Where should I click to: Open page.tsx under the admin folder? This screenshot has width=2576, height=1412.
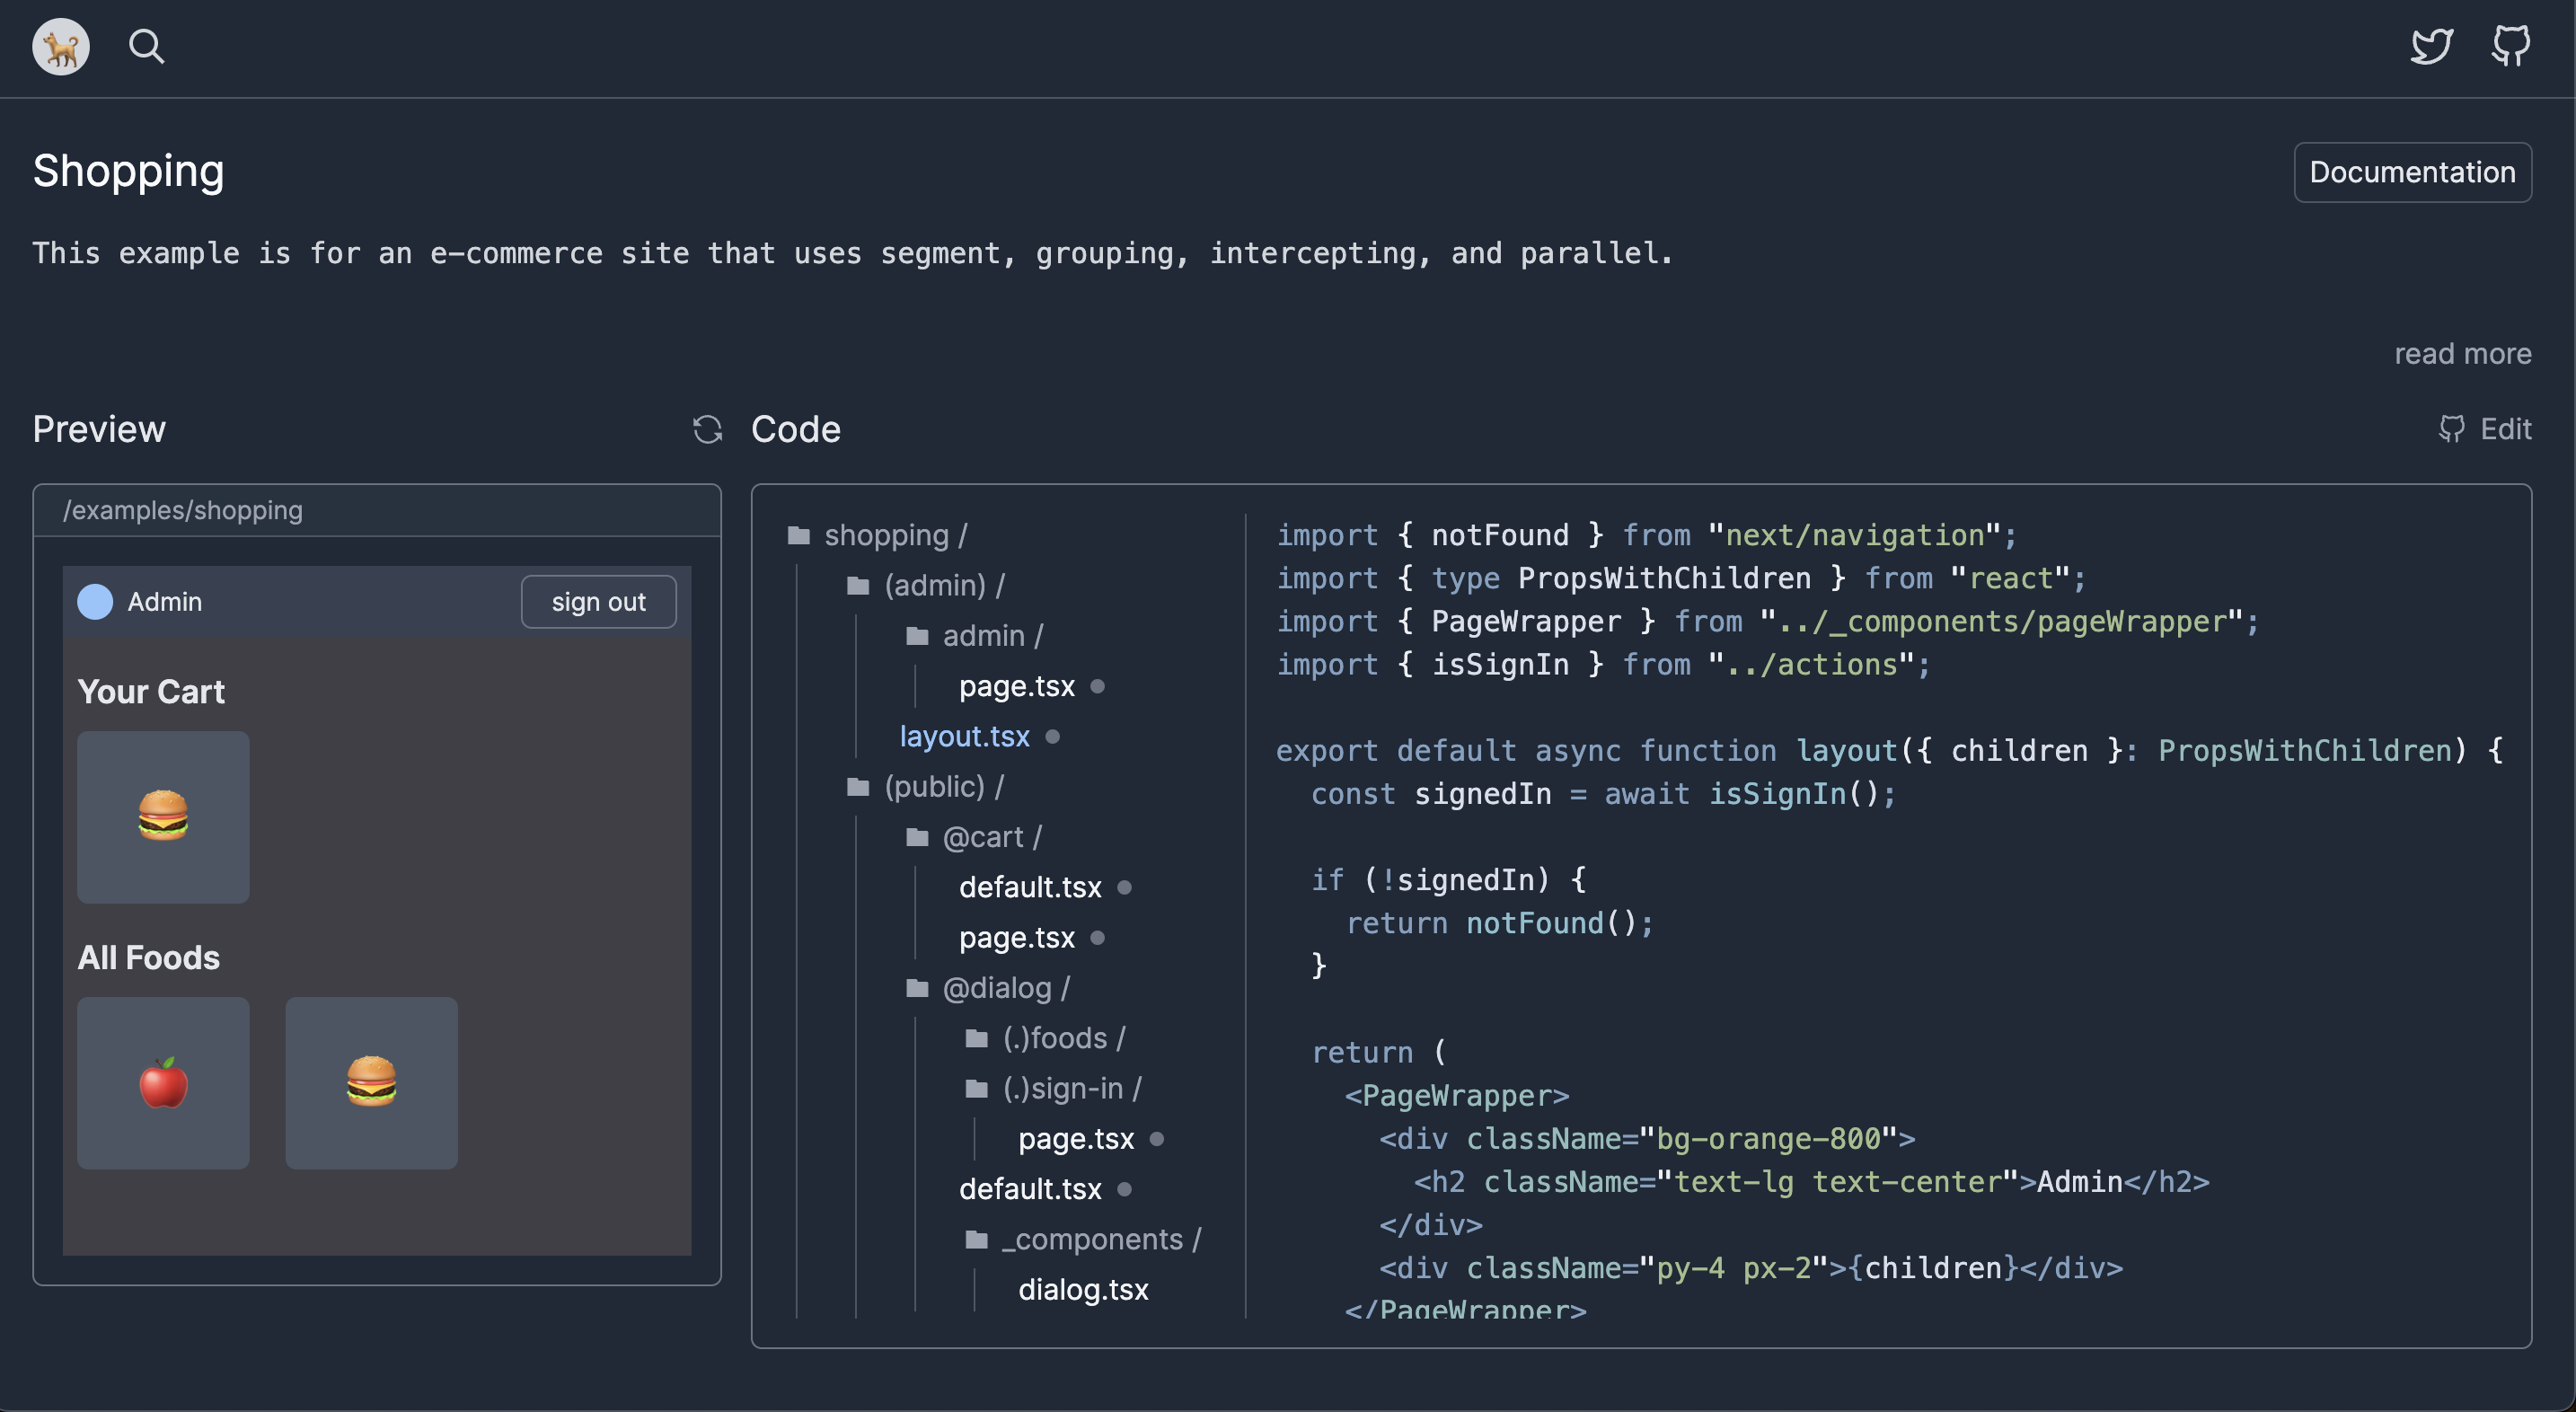(1016, 686)
